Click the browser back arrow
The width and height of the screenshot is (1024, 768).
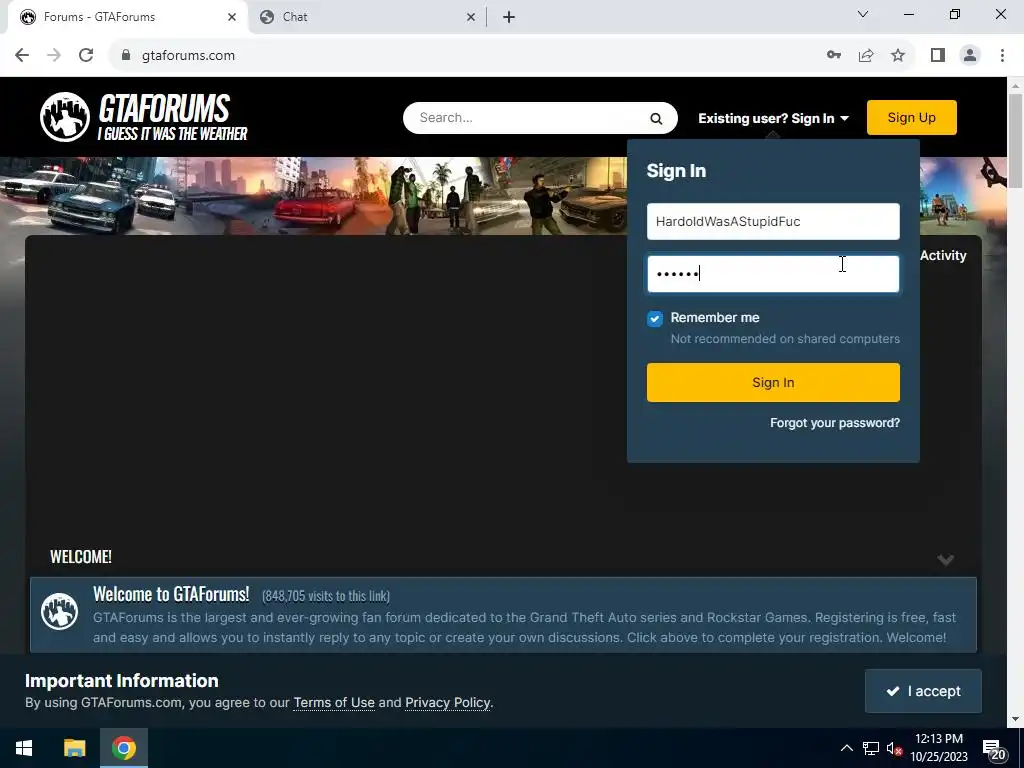22,55
